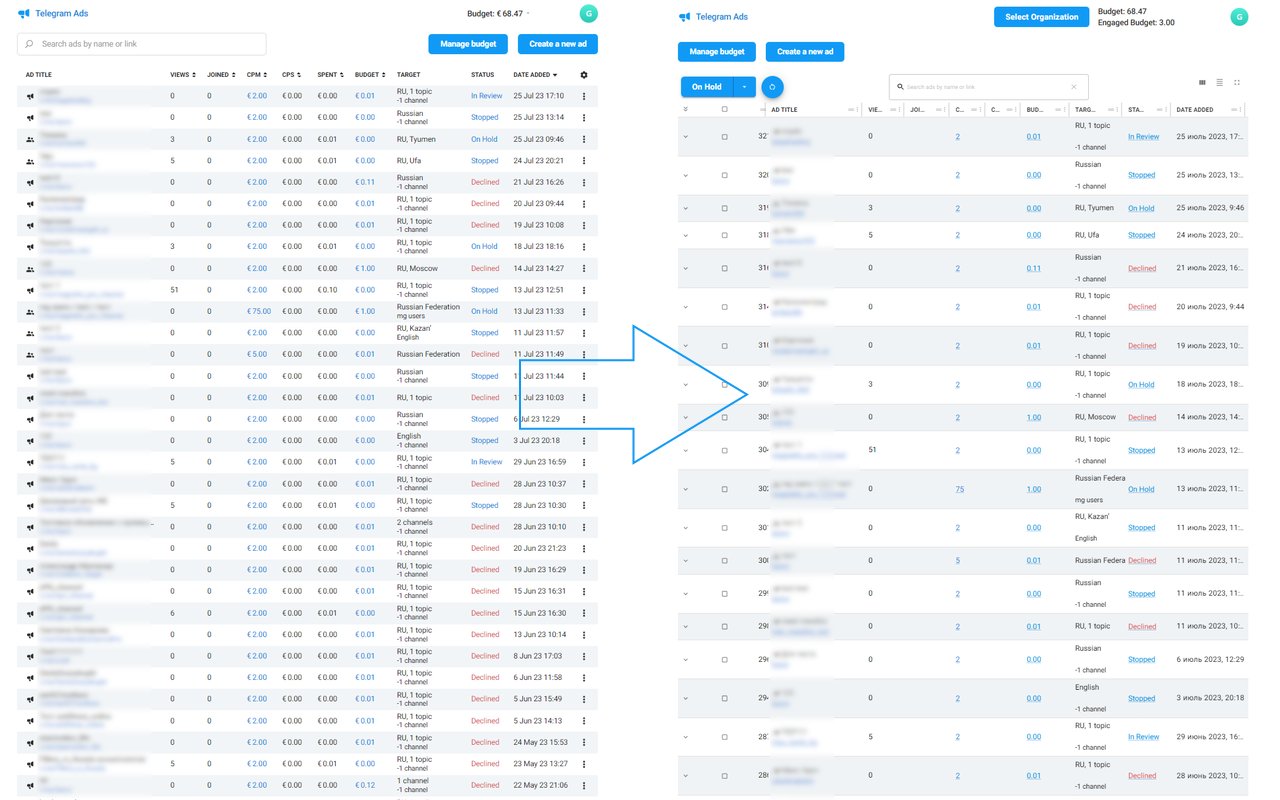Tick the select-all checkbox in the right view header

pyautogui.click(x=725, y=110)
